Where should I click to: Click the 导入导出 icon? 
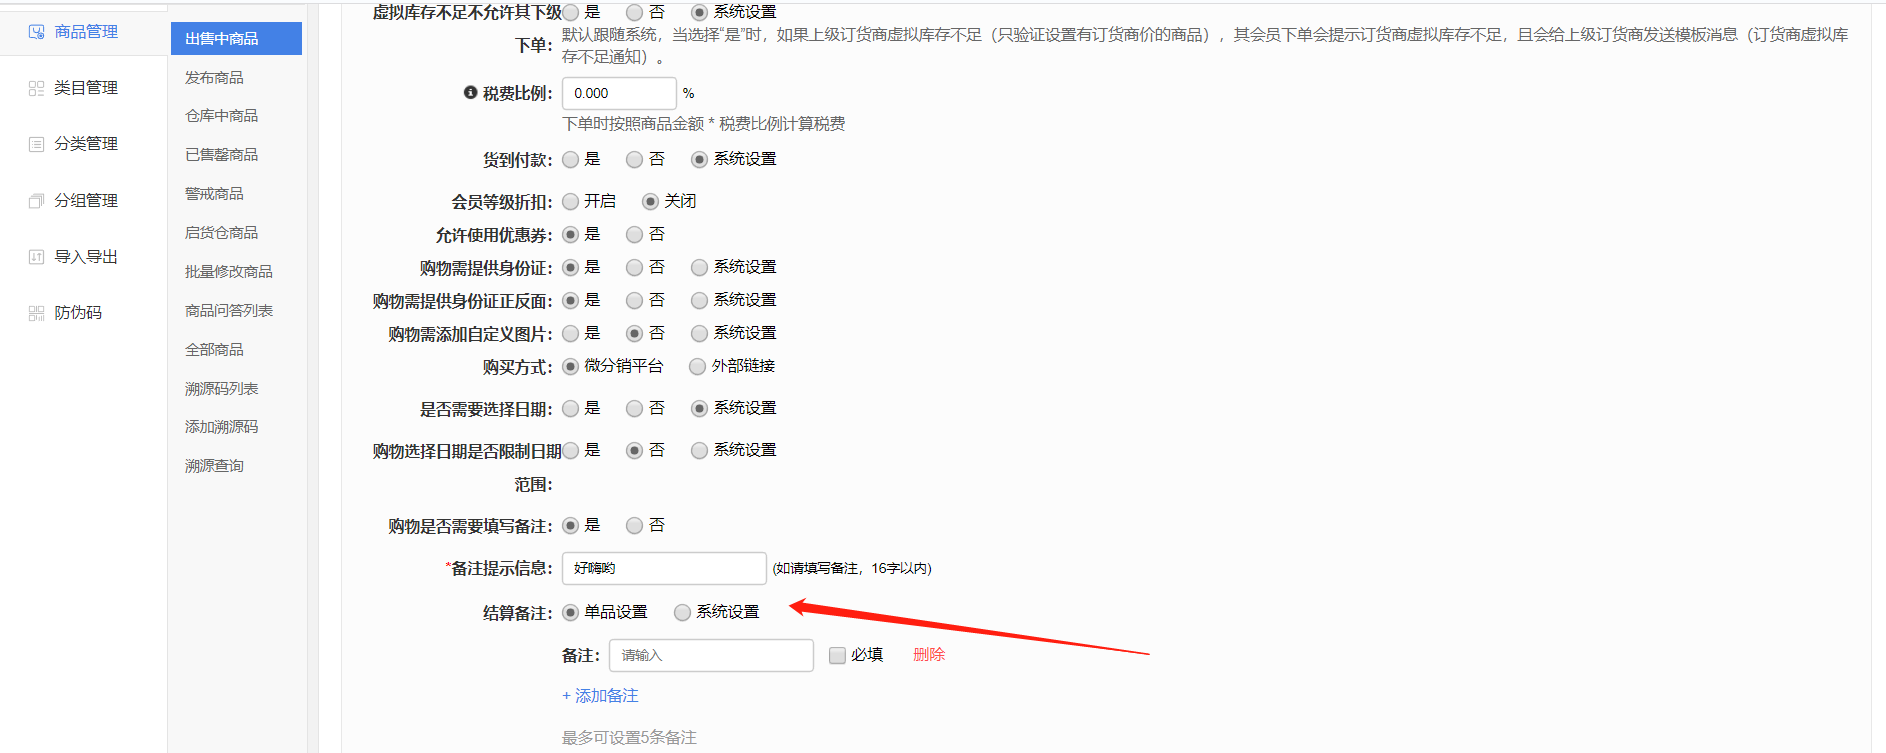click(37, 257)
